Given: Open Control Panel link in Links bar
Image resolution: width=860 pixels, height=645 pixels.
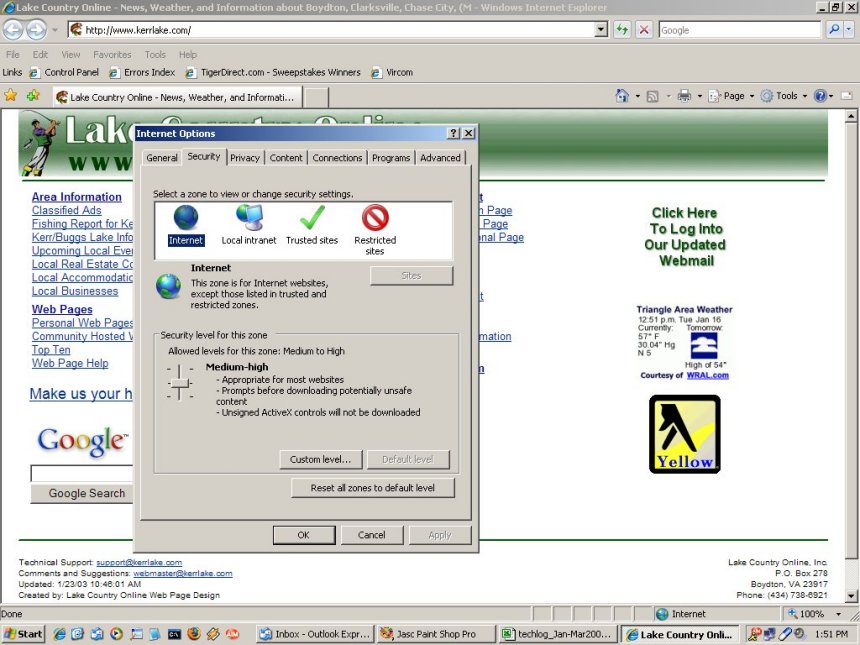Looking at the screenshot, I should point(65,72).
